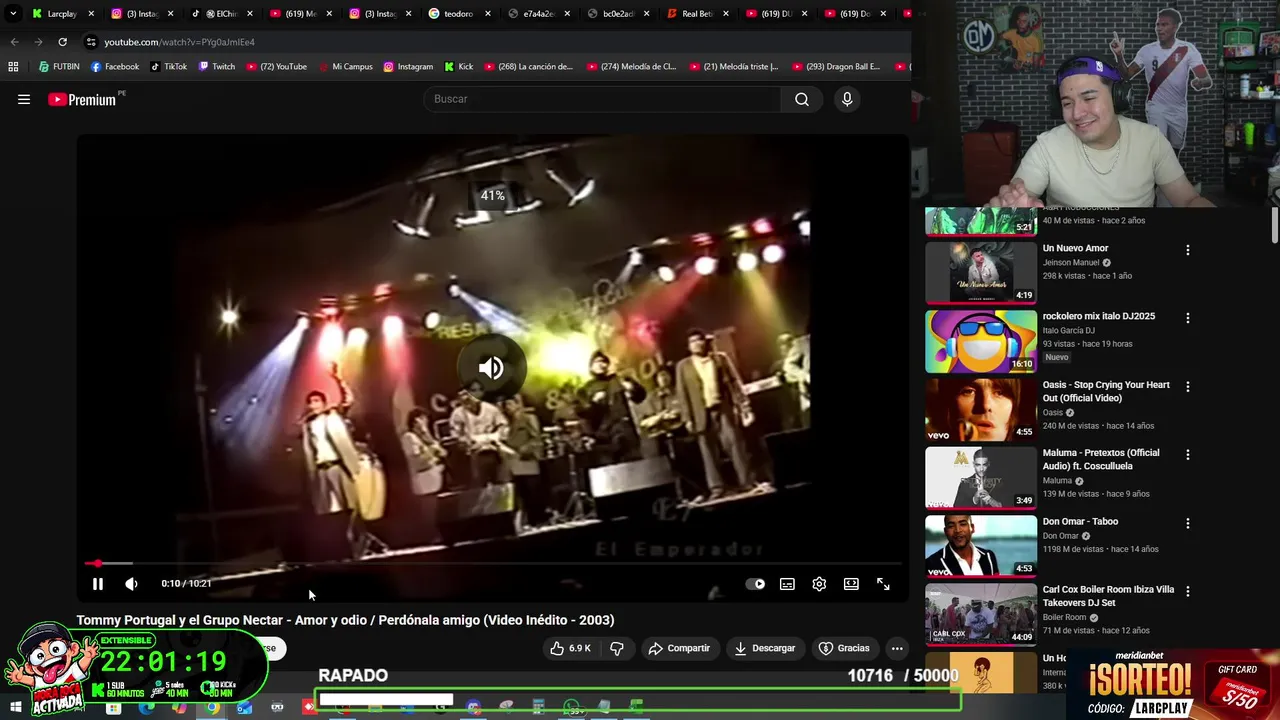Open the Carl Cox Boiler Room thumbnail

coord(981,614)
